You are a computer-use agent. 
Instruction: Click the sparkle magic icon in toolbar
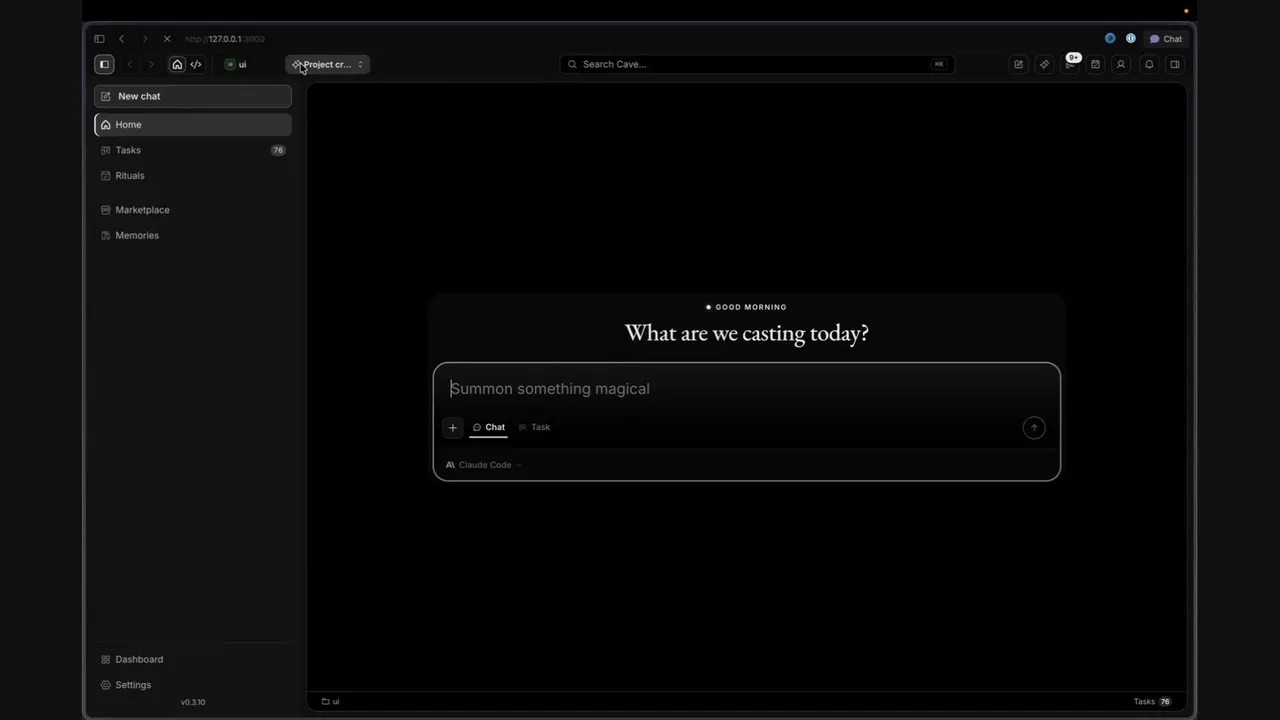click(x=1044, y=64)
